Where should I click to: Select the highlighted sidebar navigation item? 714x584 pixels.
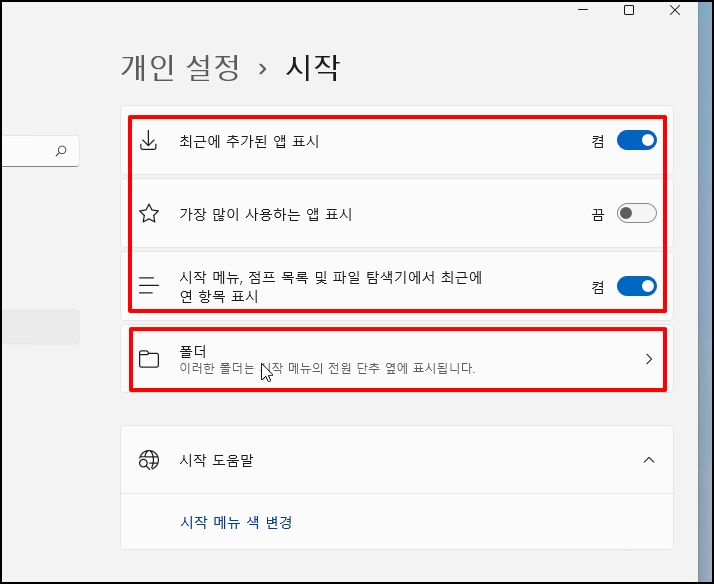coord(41,326)
